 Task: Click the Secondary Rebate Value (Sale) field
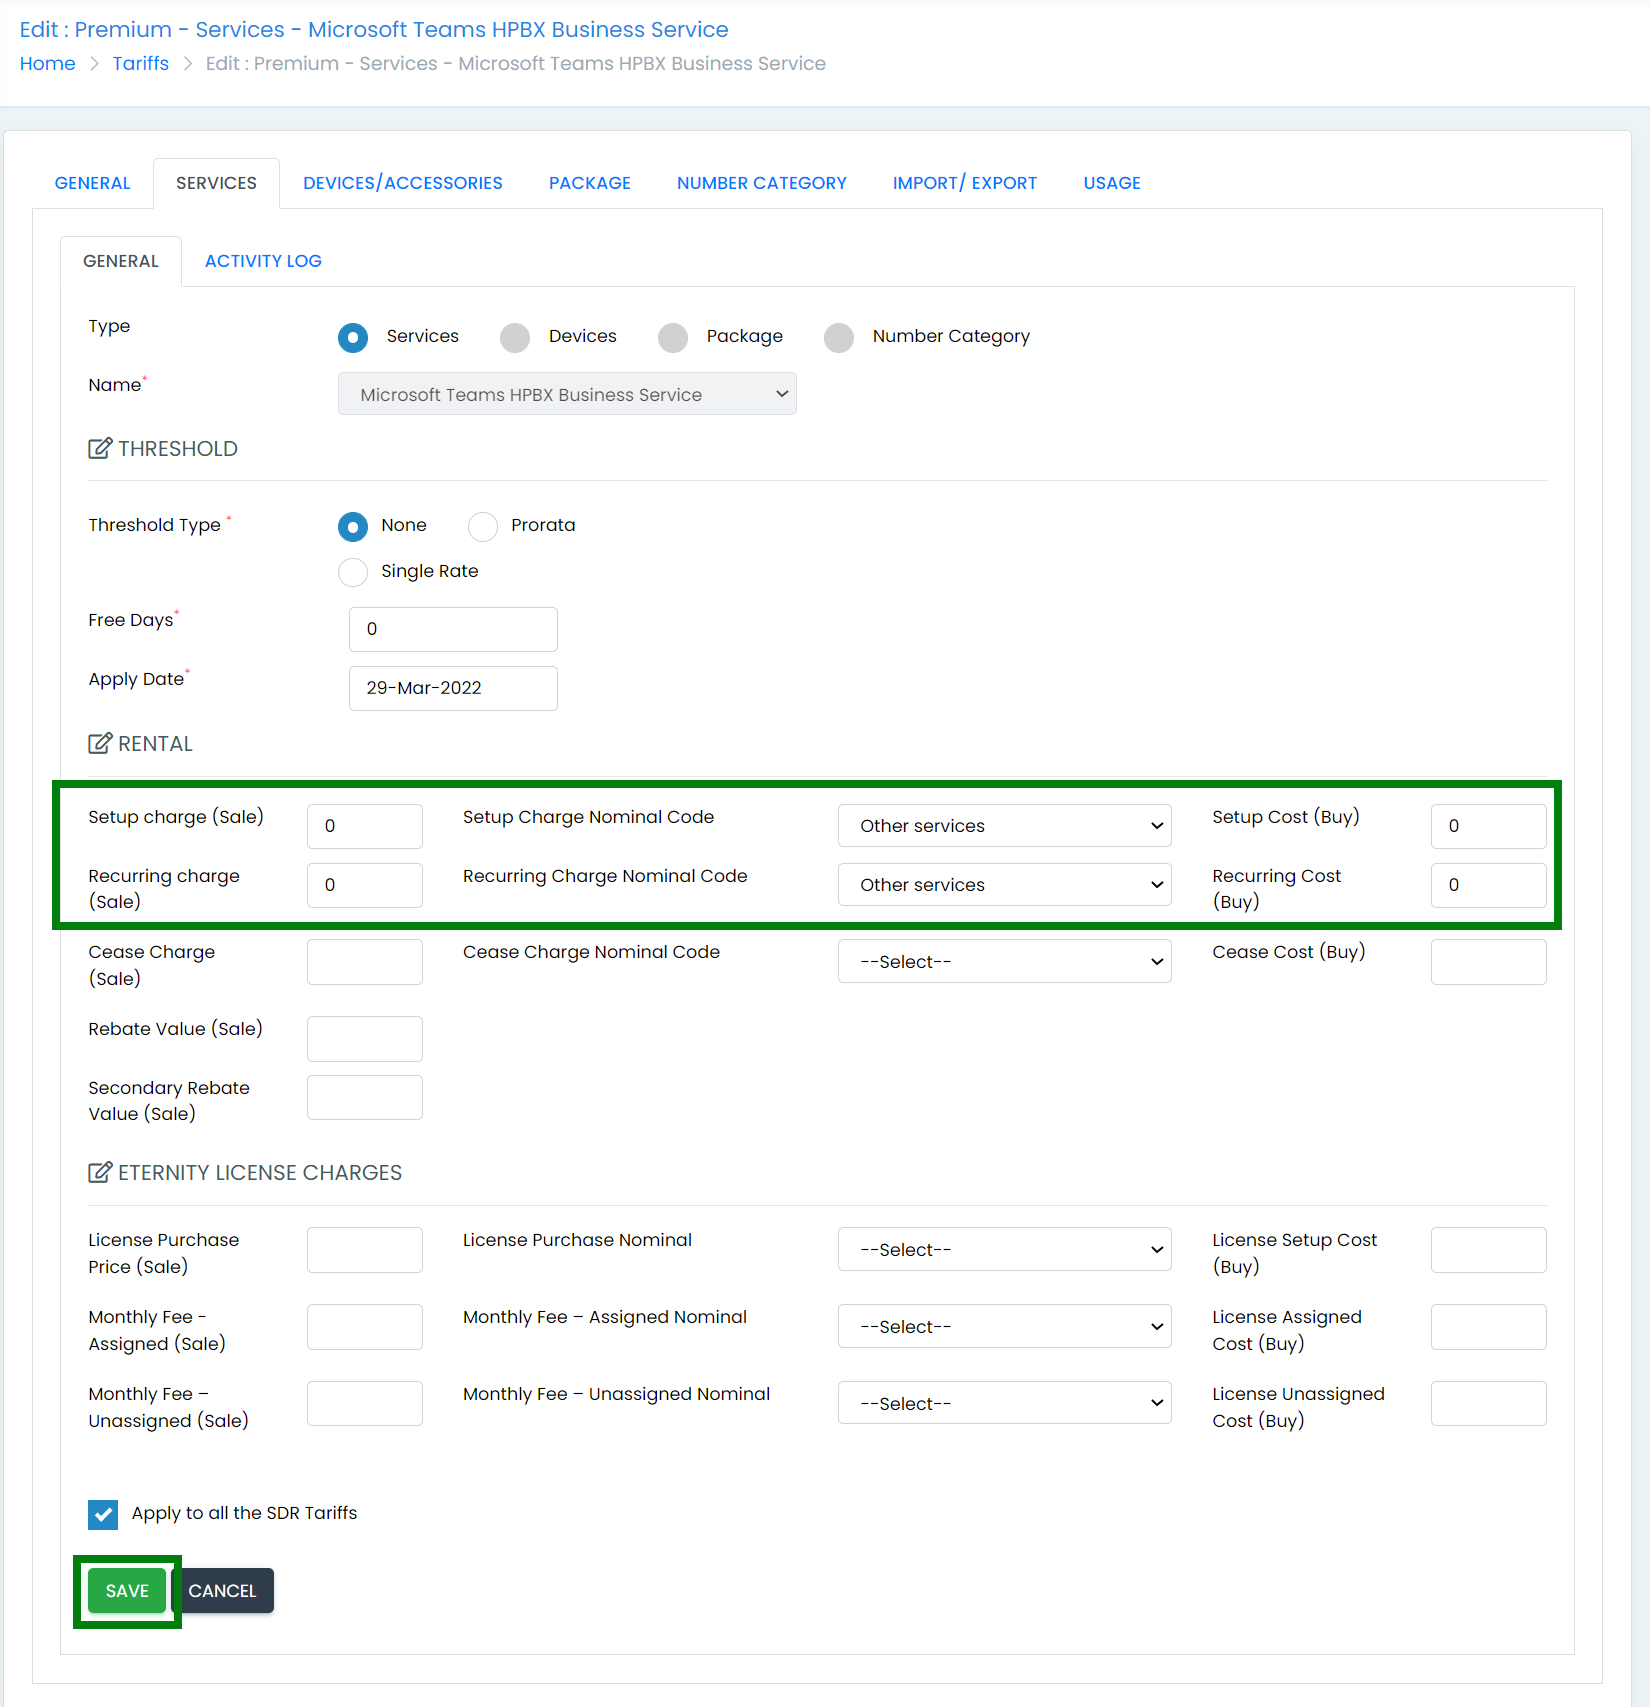tap(365, 1098)
